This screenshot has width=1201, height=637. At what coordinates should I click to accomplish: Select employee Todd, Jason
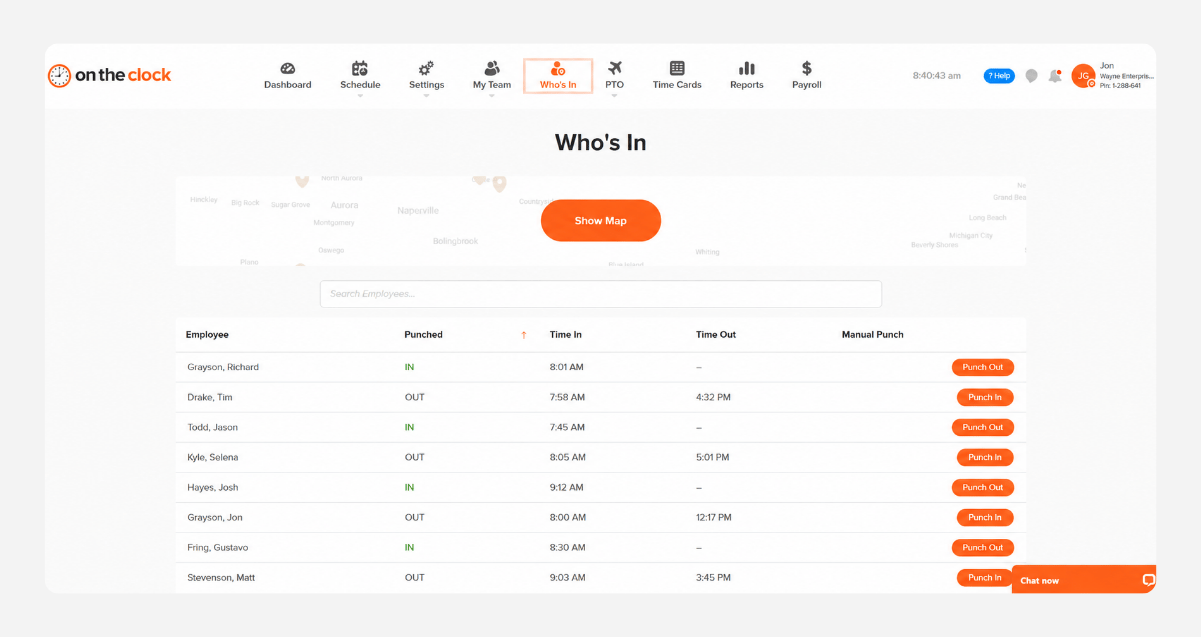pyautogui.click(x=212, y=427)
